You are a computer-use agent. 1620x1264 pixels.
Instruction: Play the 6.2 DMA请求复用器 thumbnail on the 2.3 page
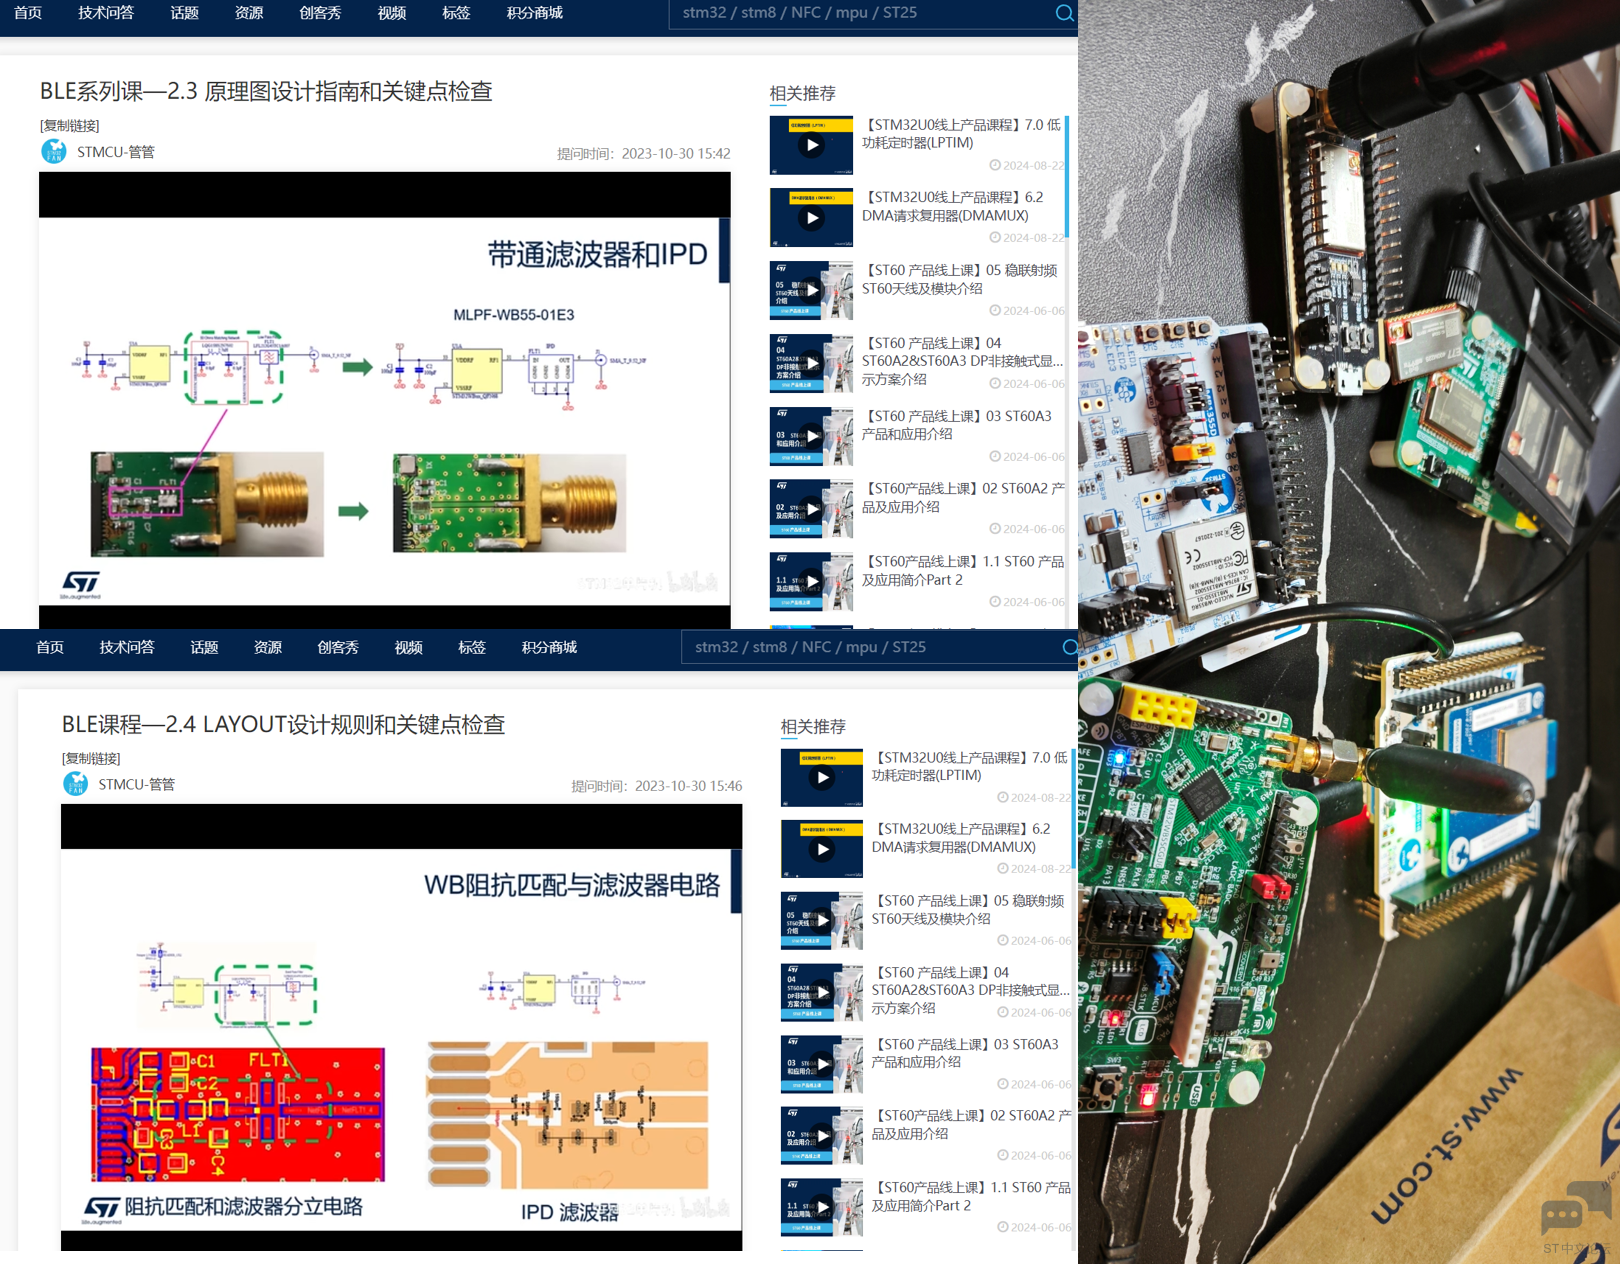coord(811,218)
